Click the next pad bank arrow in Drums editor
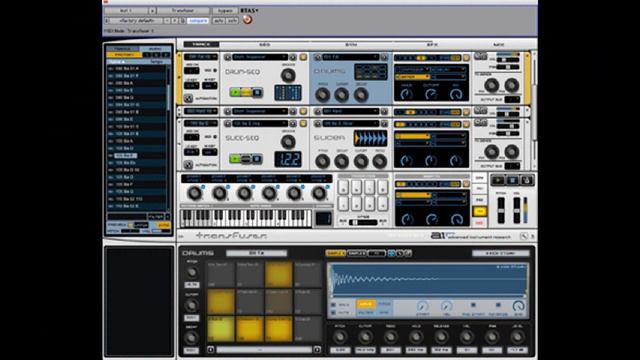The image size is (640, 360). click(x=317, y=349)
